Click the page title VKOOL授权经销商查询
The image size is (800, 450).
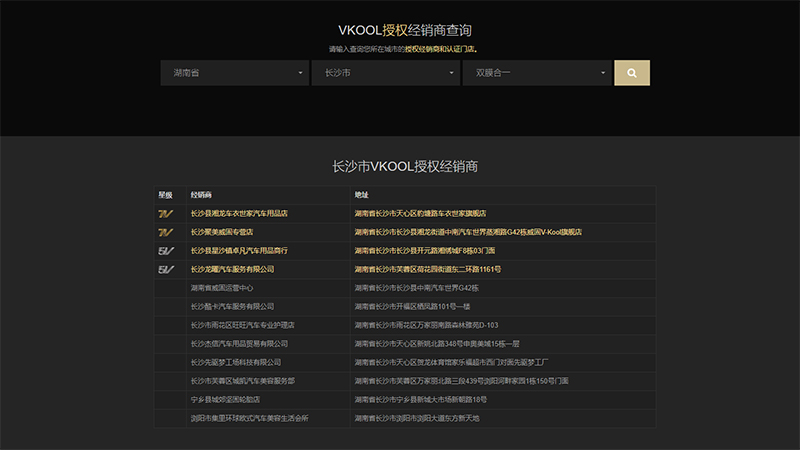405,30
